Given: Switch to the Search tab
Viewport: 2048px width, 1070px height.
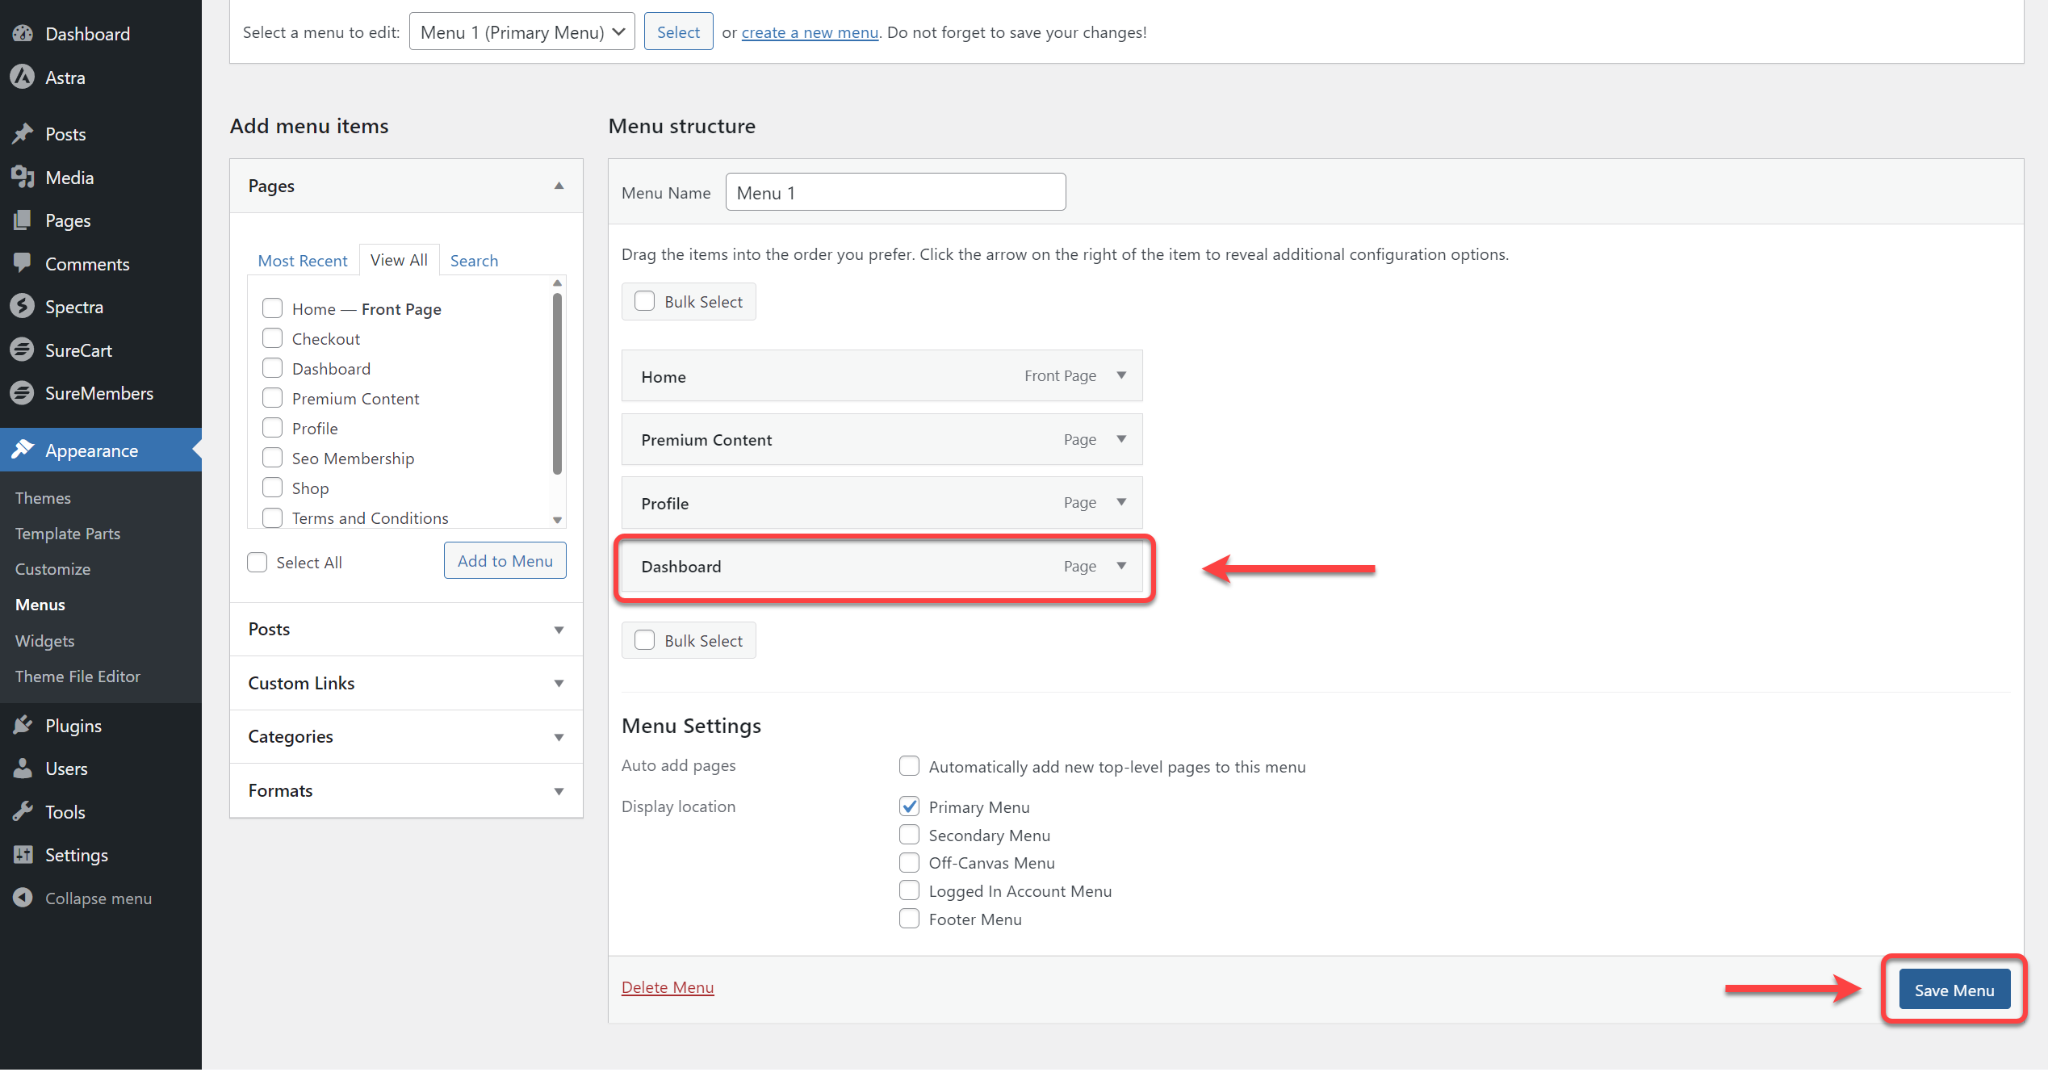Looking at the screenshot, I should pos(474,260).
